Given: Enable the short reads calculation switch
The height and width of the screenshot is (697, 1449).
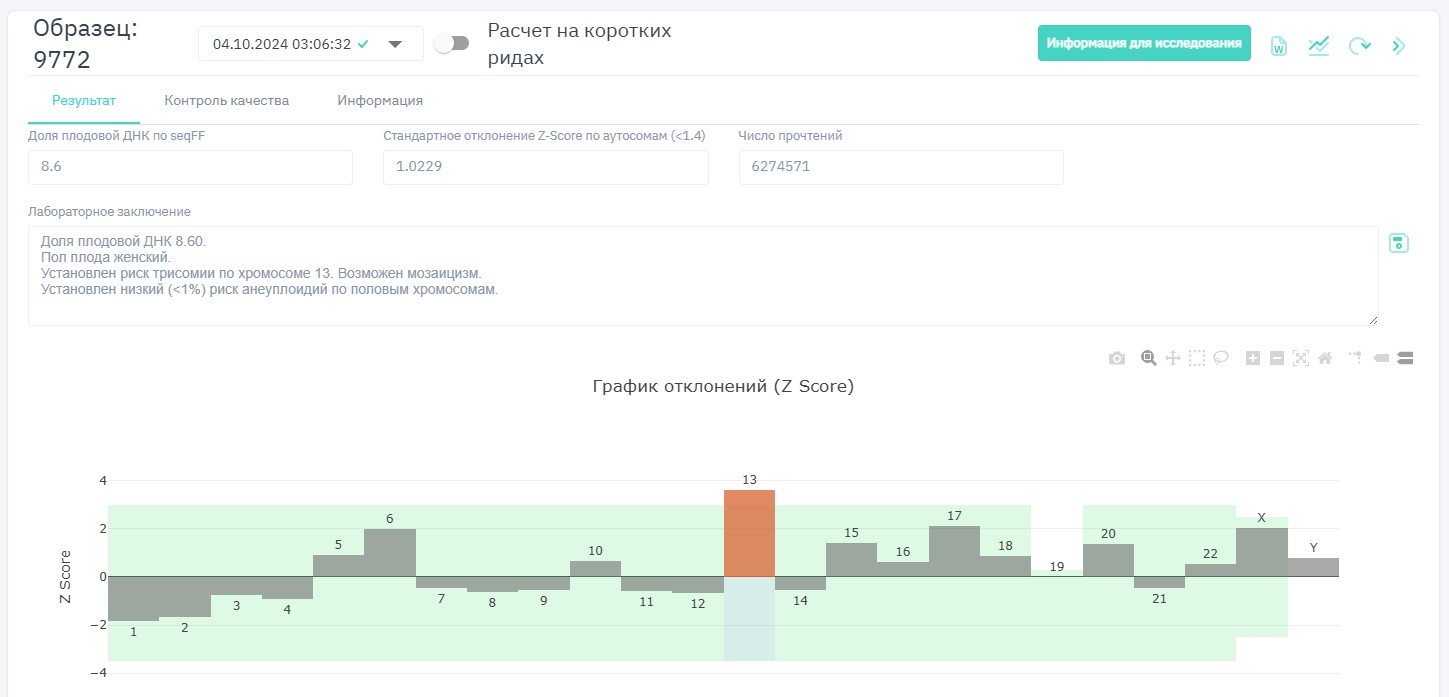Looking at the screenshot, I should (452, 43).
